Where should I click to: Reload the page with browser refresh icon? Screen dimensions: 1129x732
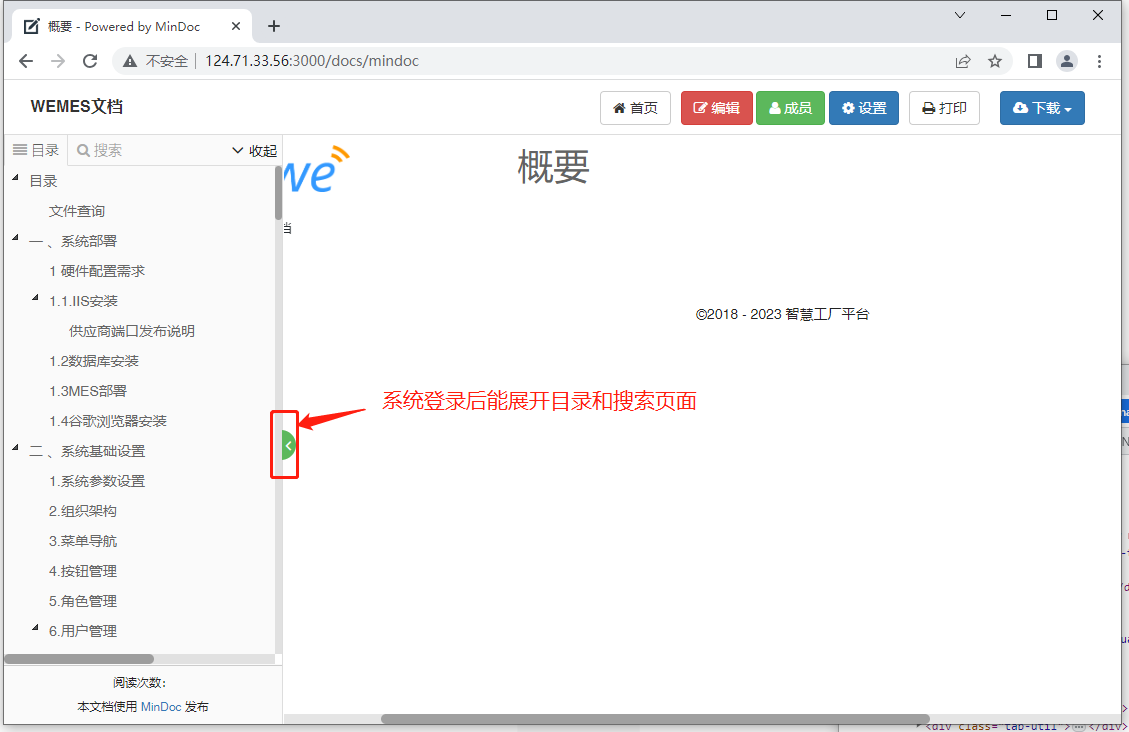click(90, 61)
